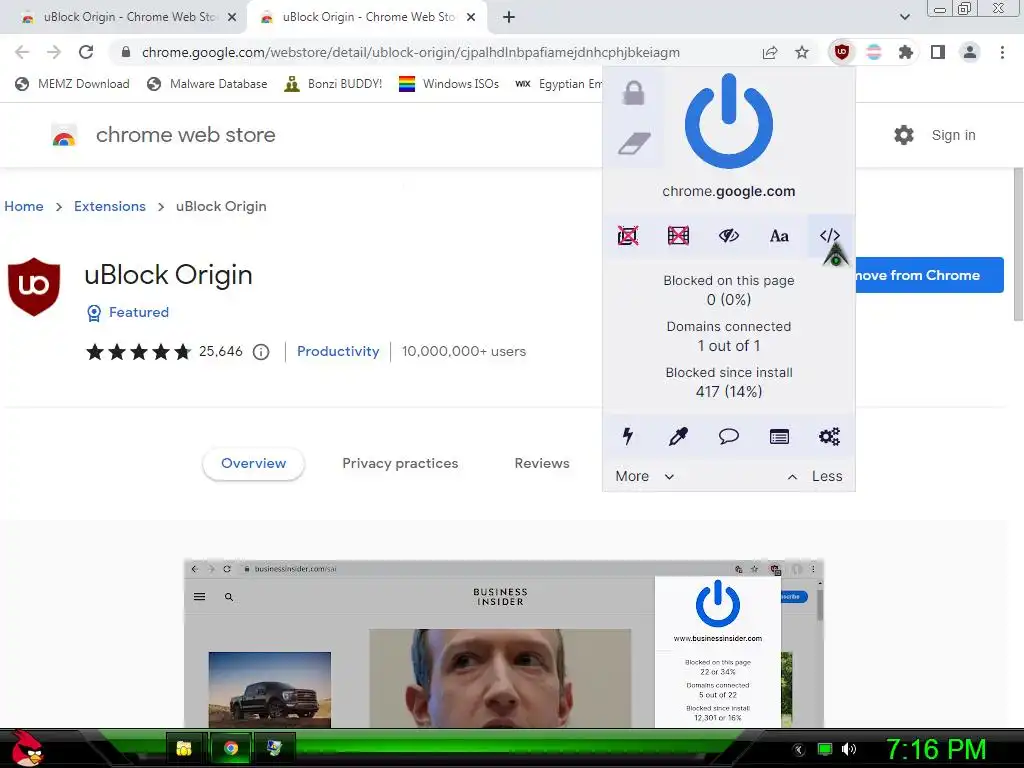Click the Angry Birds start button
1024x768 pixels.
pyautogui.click(x=26, y=748)
